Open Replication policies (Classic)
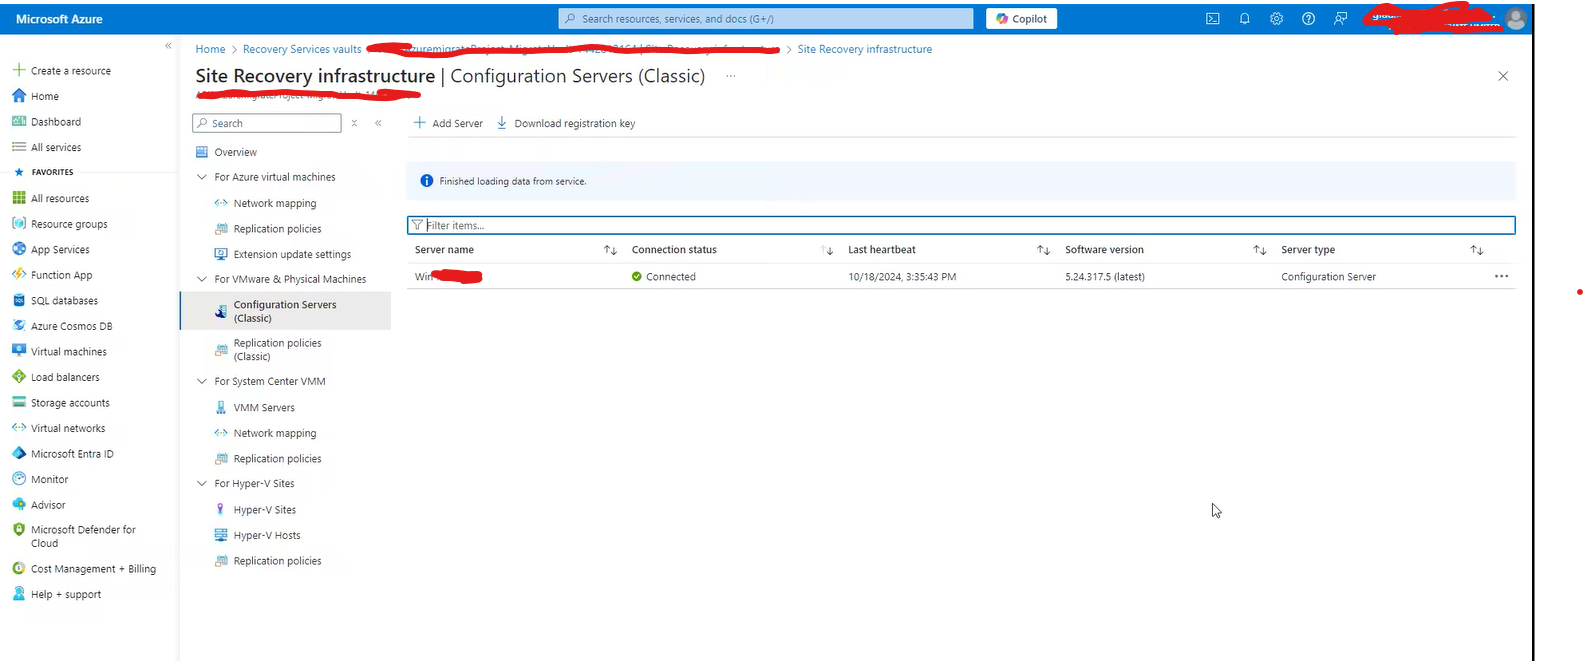The height and width of the screenshot is (661, 1583). (268, 349)
